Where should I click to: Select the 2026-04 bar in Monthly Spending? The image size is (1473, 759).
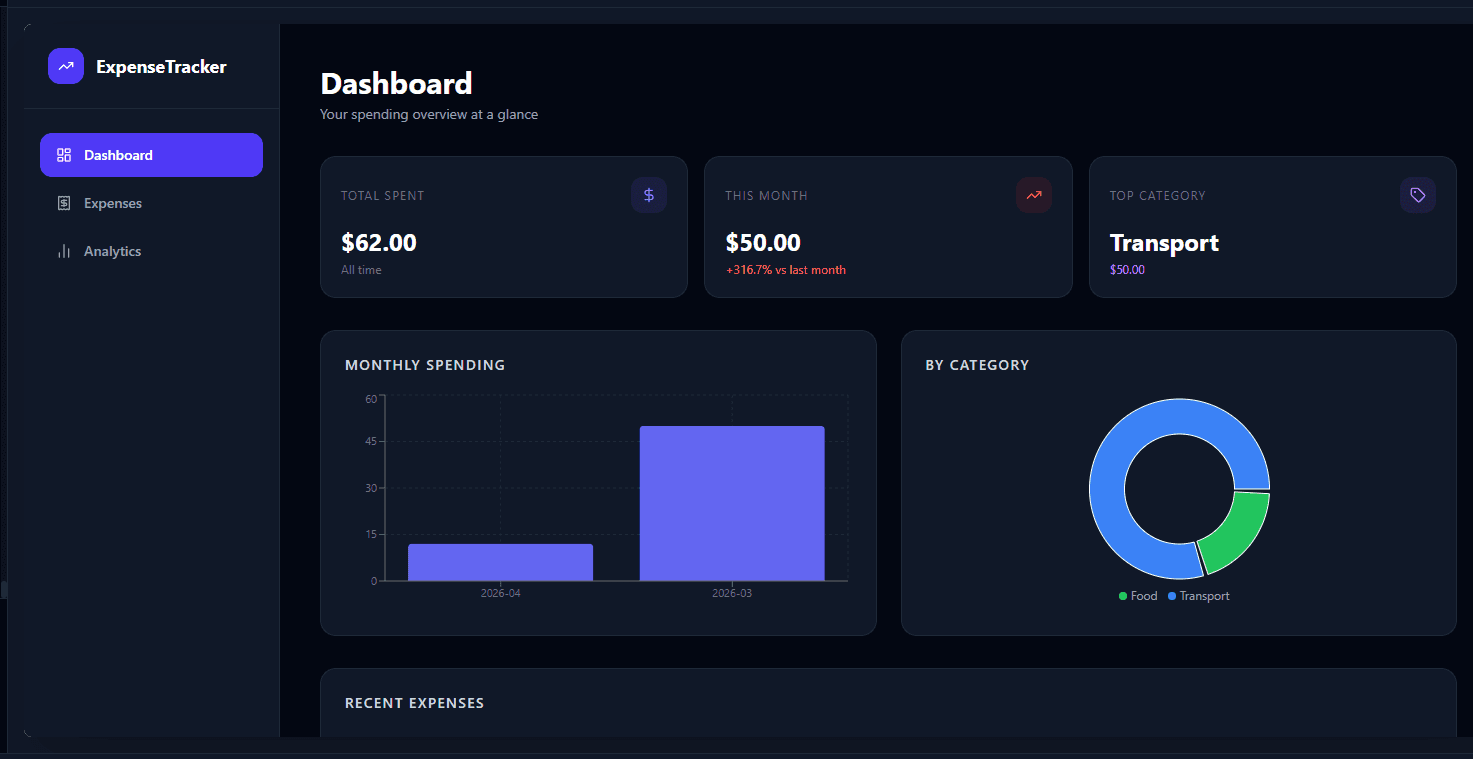500,562
